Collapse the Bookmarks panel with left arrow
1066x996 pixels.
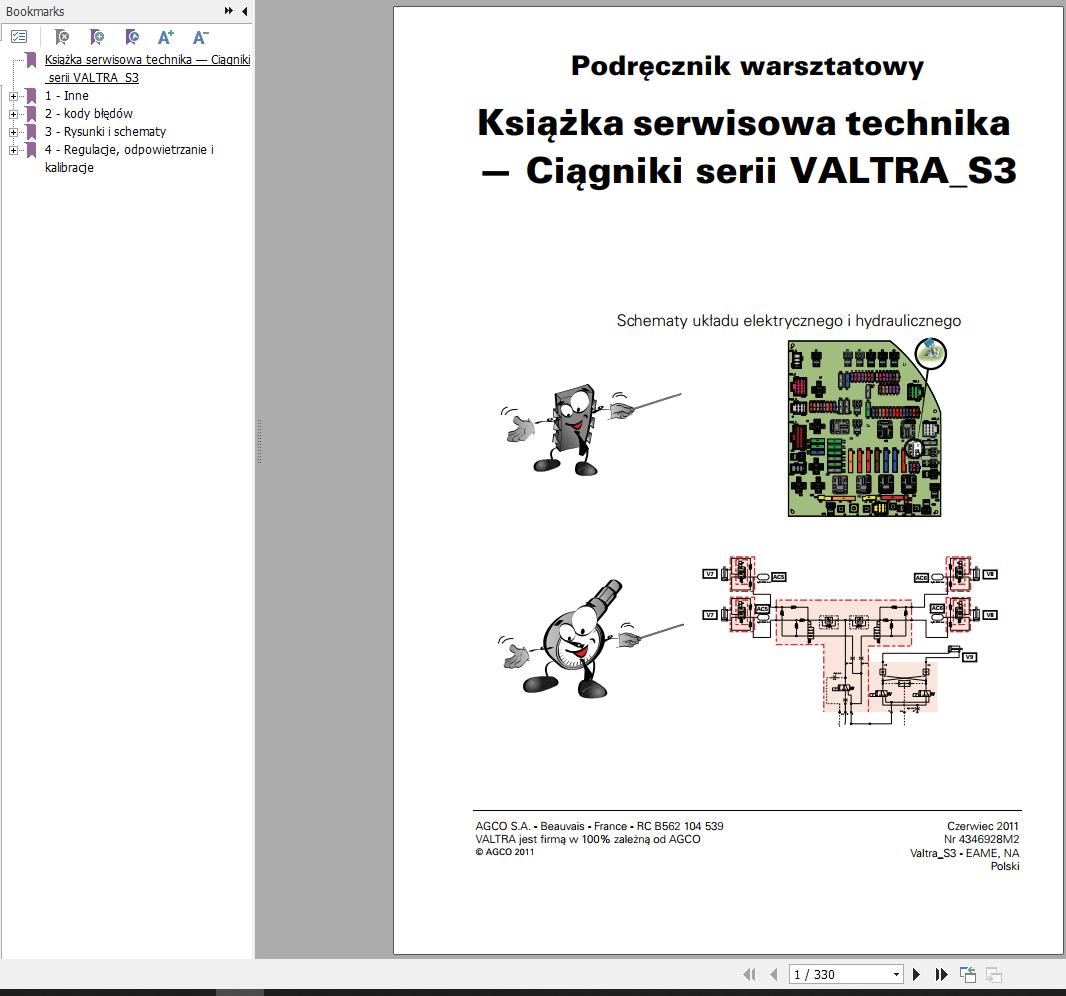244,11
